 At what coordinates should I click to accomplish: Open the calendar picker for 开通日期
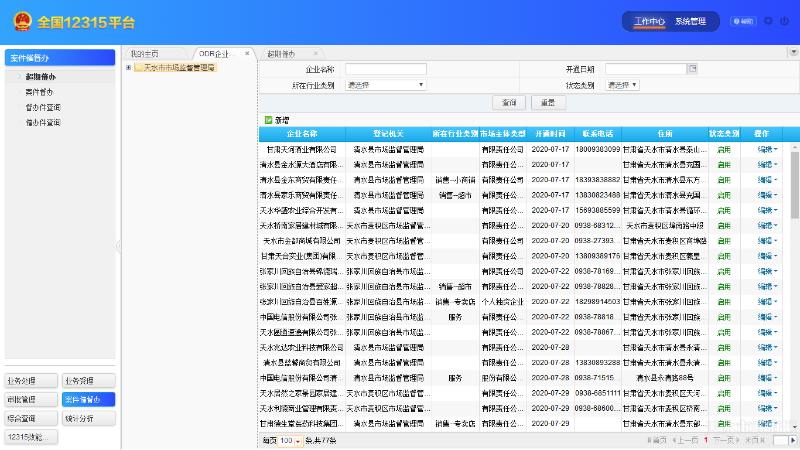693,69
